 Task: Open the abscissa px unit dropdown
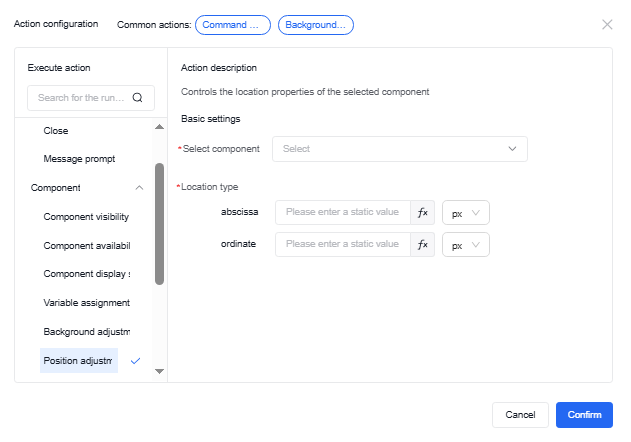pyautogui.click(x=465, y=213)
